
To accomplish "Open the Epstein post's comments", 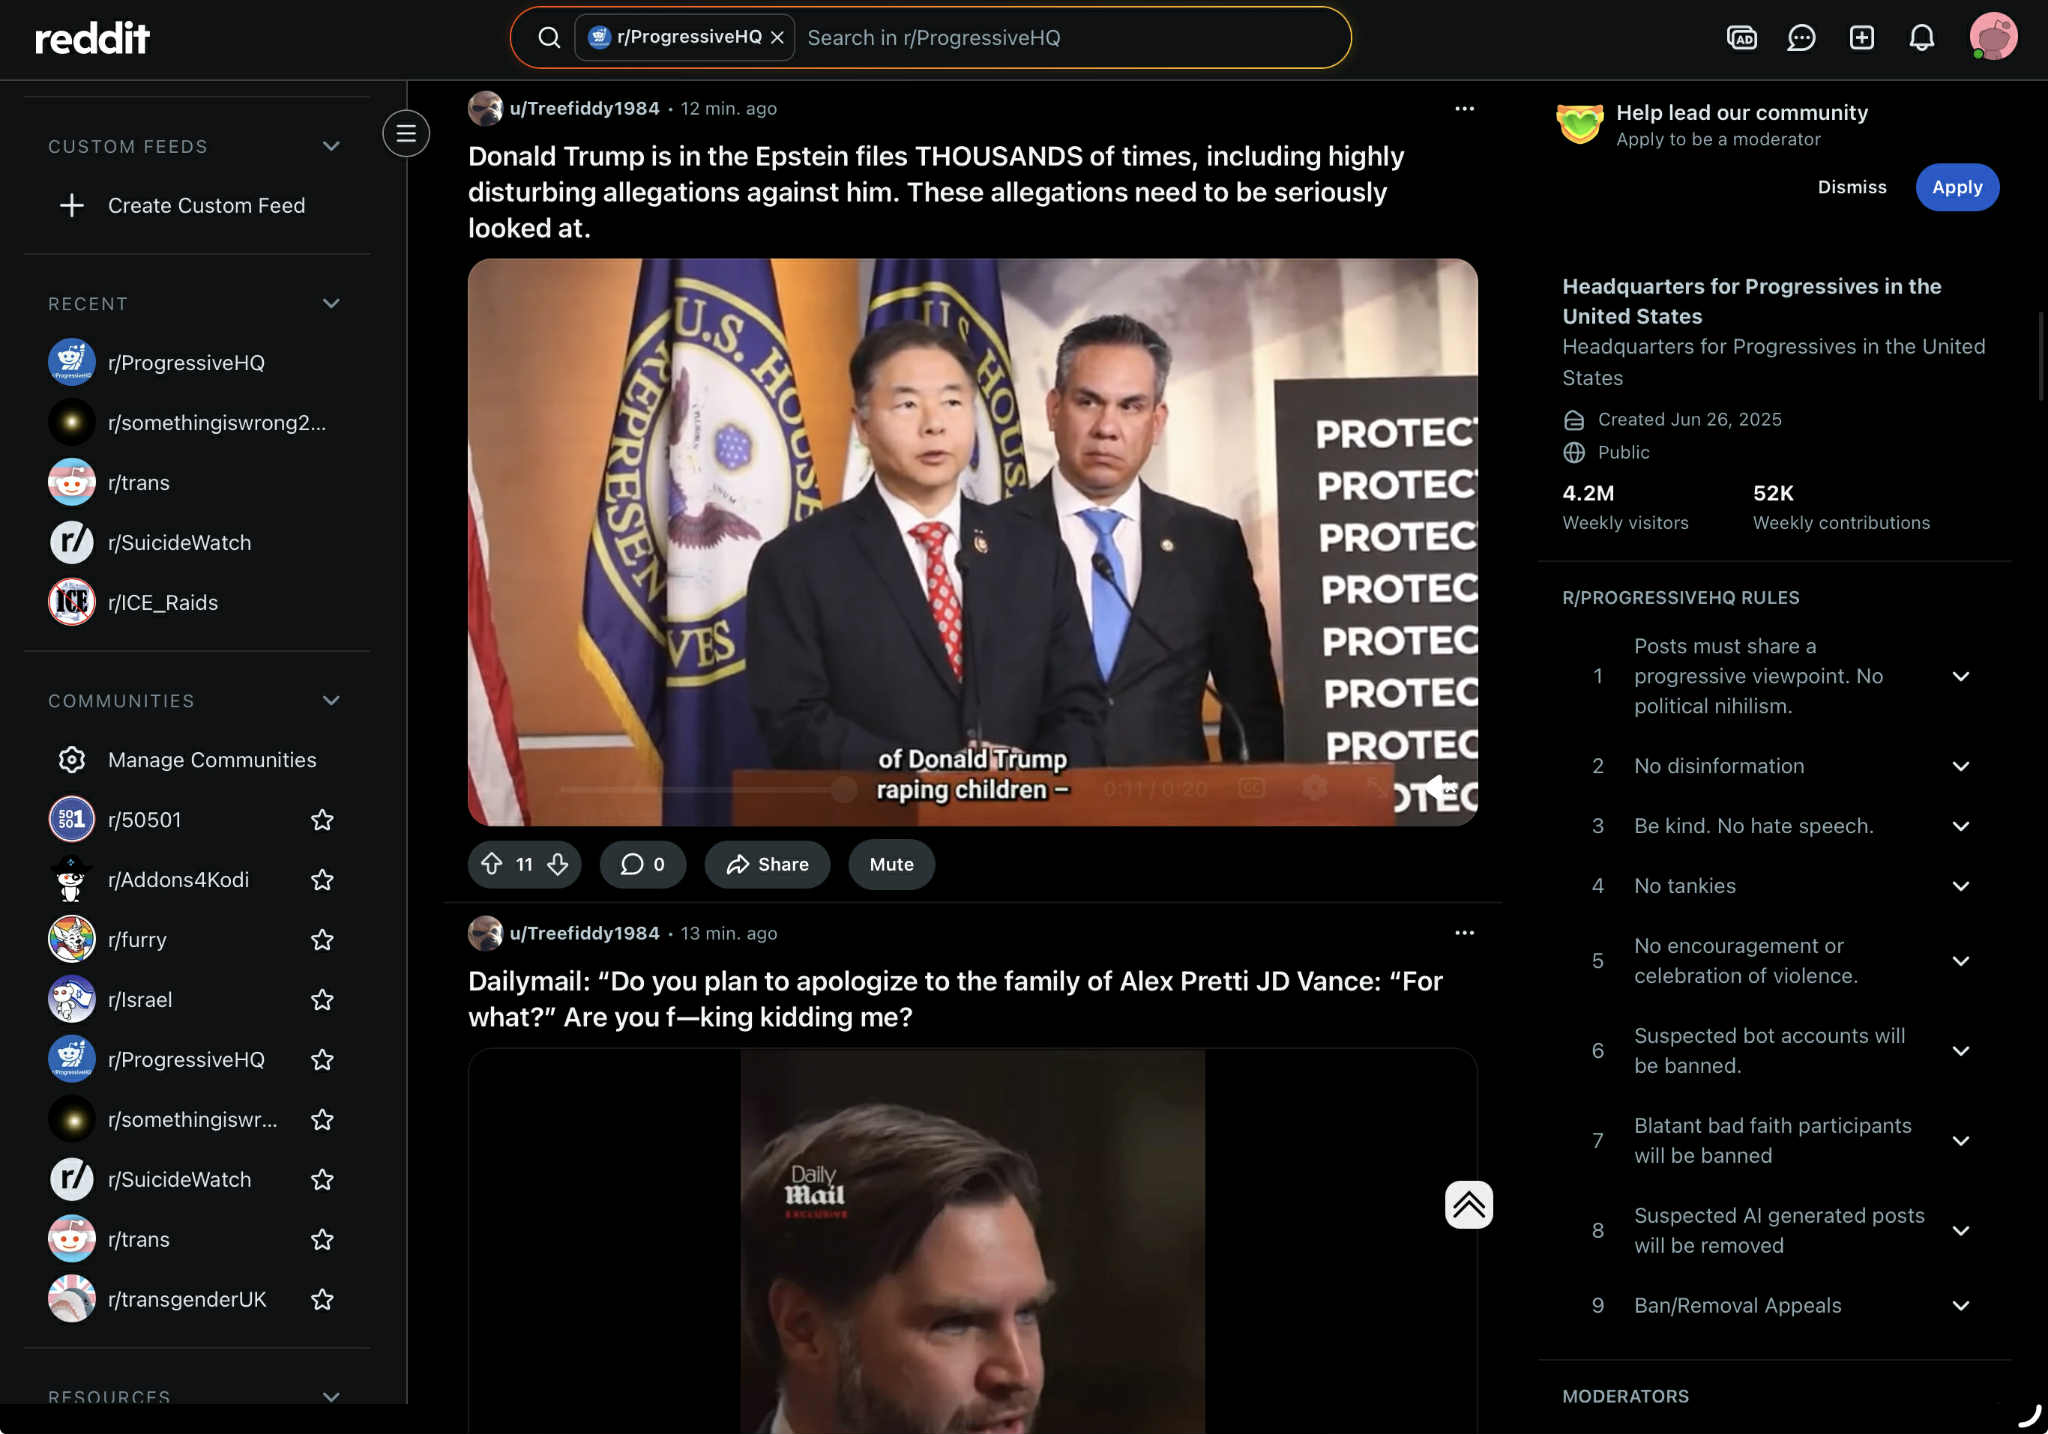I will tap(642, 864).
